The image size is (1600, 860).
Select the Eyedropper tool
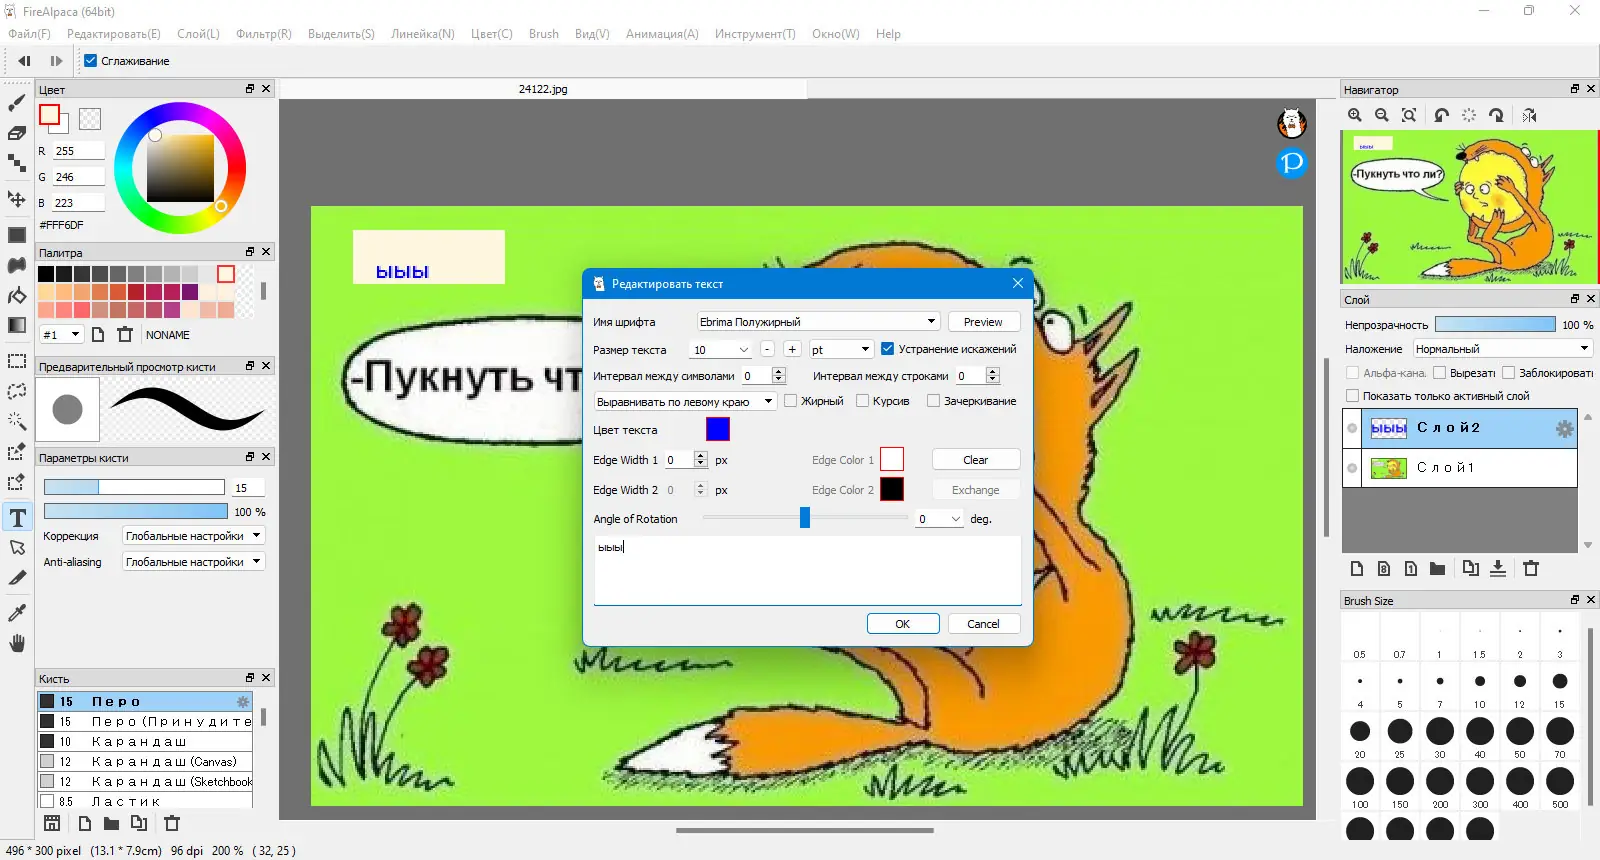(x=17, y=613)
